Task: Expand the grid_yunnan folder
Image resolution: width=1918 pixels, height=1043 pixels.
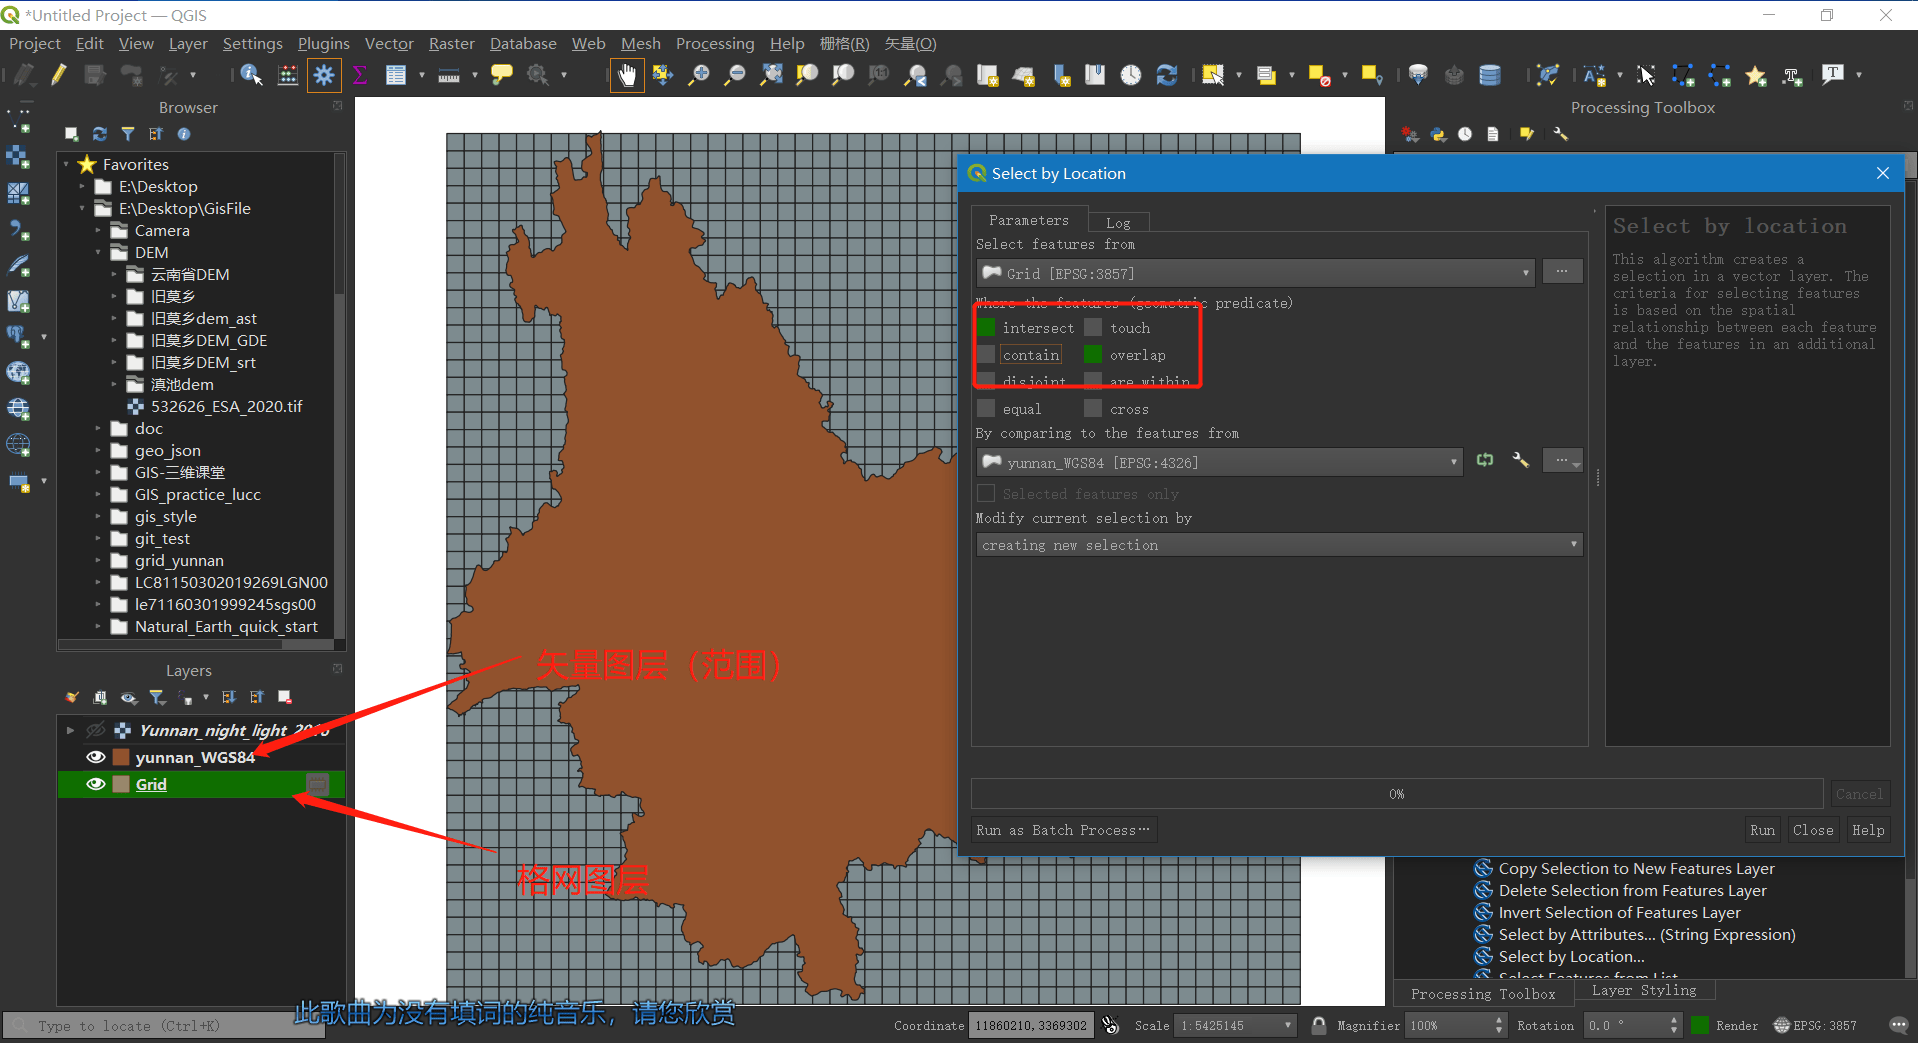Action: (x=98, y=560)
